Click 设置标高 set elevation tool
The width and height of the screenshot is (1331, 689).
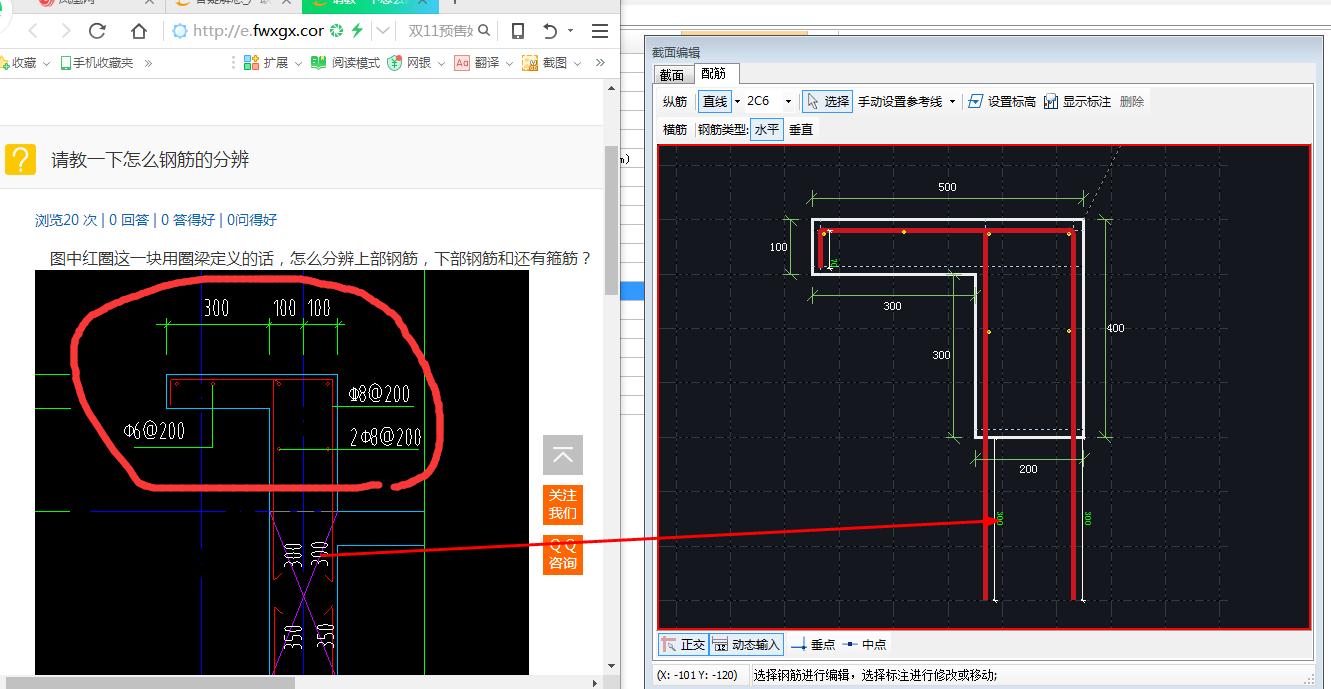[x=1002, y=101]
